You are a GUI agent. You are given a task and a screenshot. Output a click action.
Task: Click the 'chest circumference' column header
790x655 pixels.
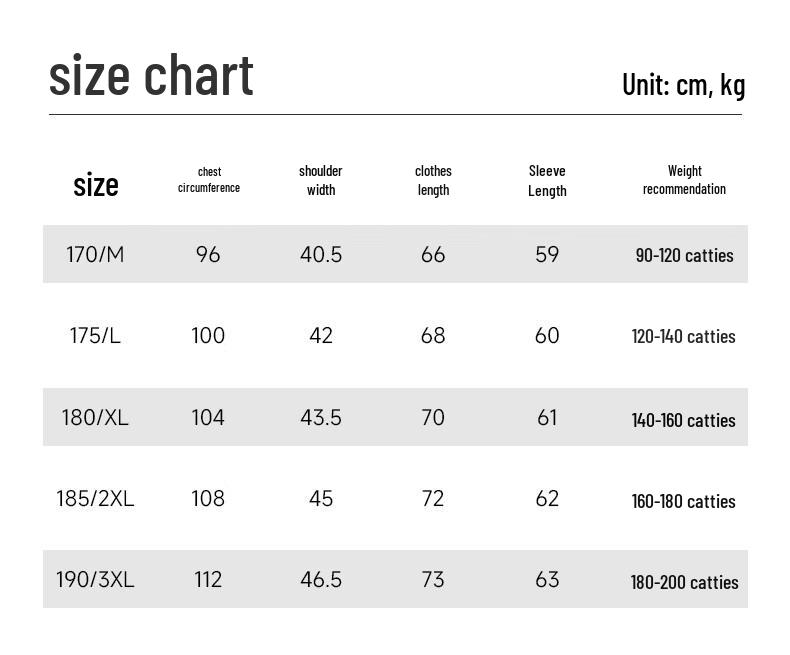point(209,180)
